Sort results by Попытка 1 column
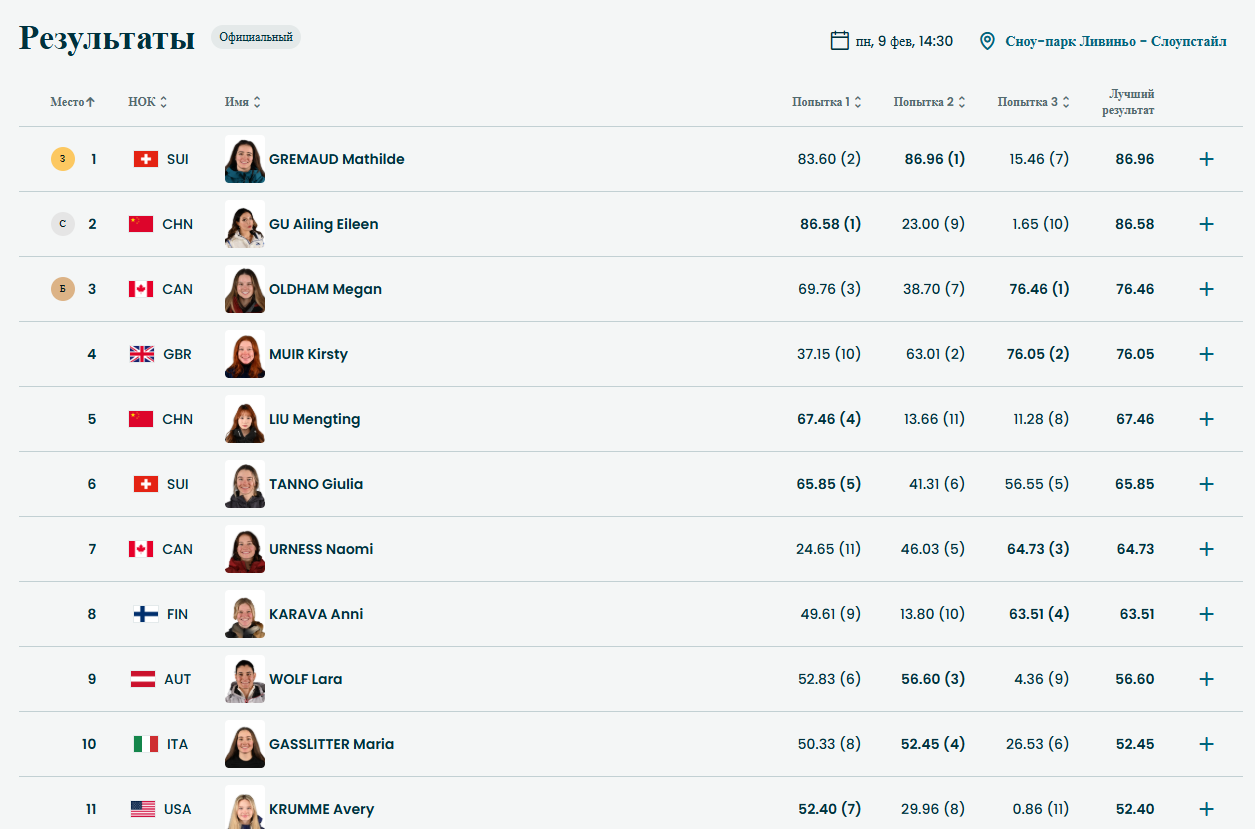 826,102
